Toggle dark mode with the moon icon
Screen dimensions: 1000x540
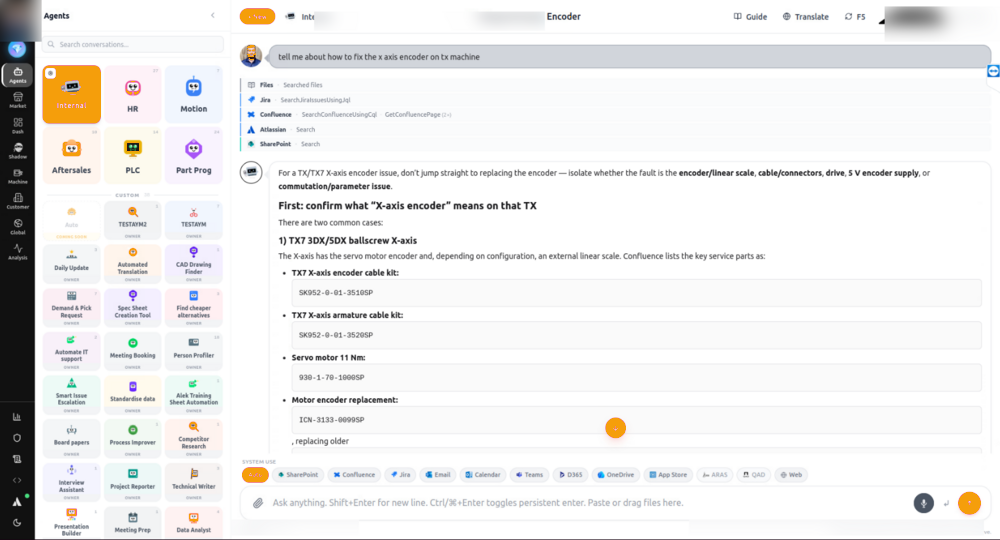click(x=17, y=523)
